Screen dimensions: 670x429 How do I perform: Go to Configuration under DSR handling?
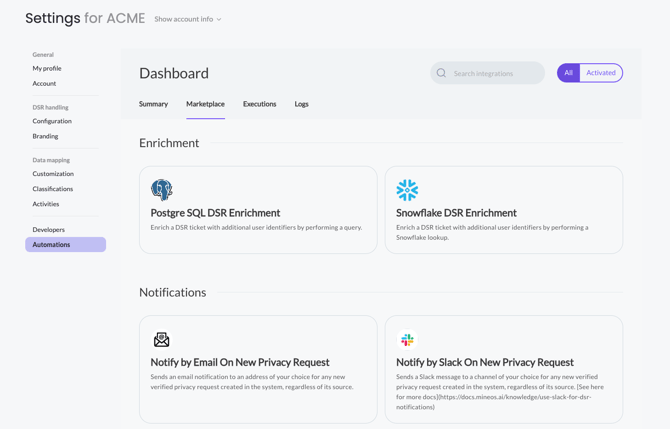point(52,121)
